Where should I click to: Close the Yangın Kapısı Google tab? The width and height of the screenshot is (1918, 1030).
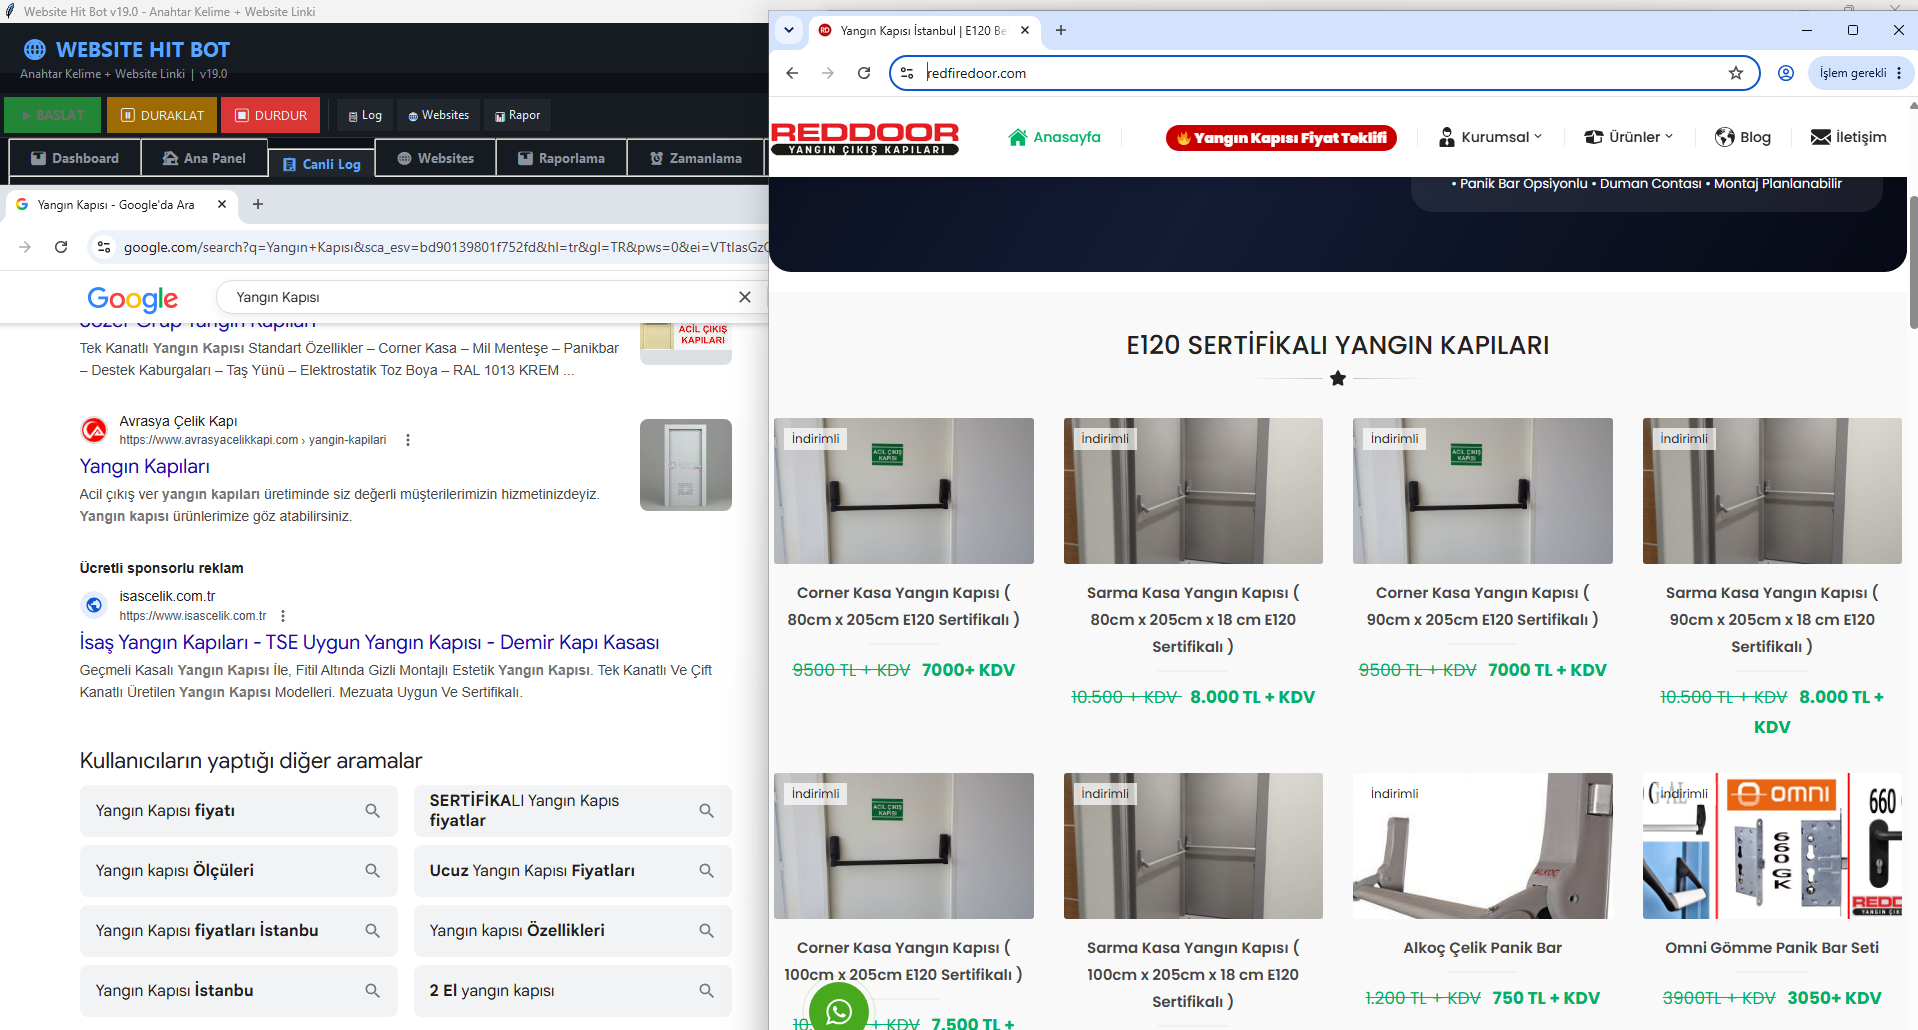(222, 204)
